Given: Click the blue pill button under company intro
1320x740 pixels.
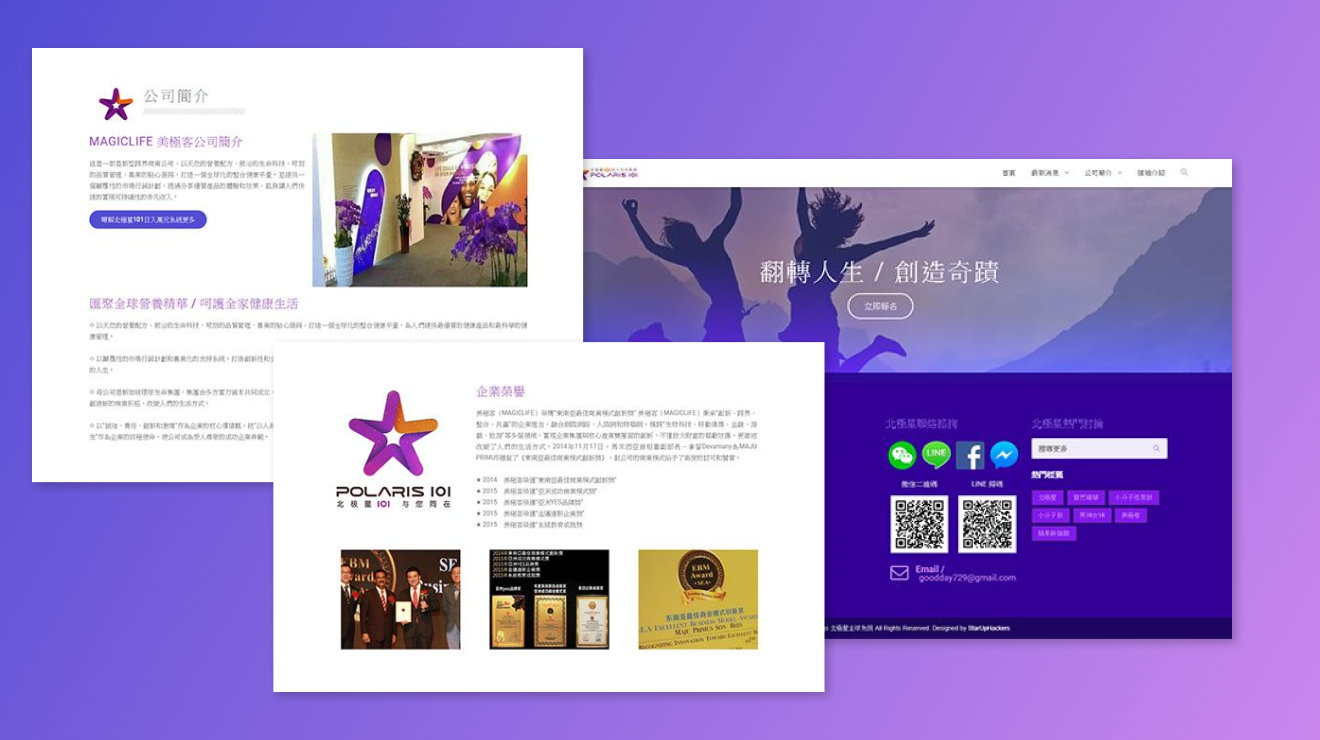Looking at the screenshot, I should pyautogui.click(x=148, y=219).
